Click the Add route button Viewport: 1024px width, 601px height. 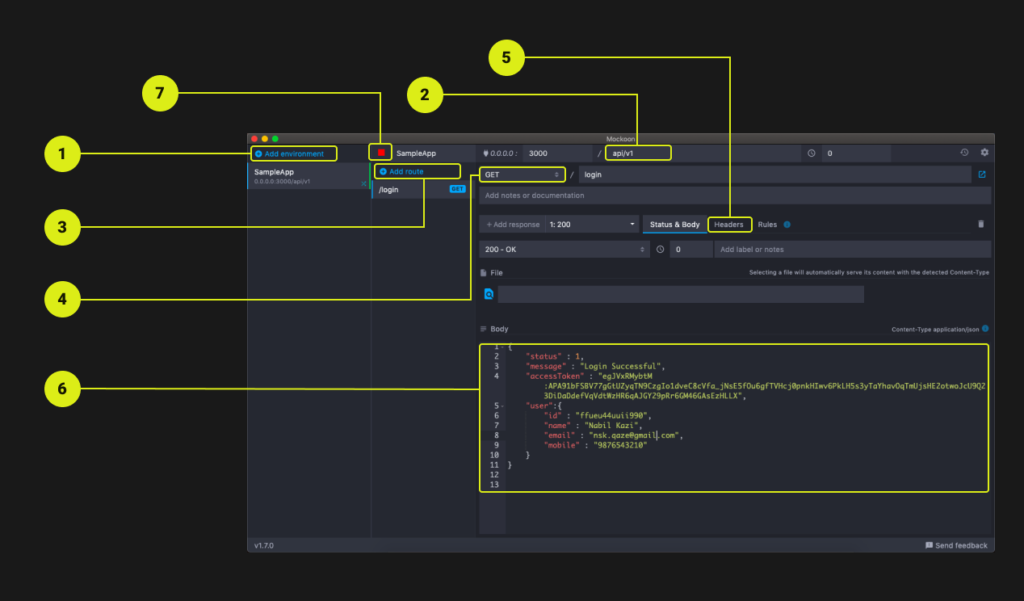(415, 171)
